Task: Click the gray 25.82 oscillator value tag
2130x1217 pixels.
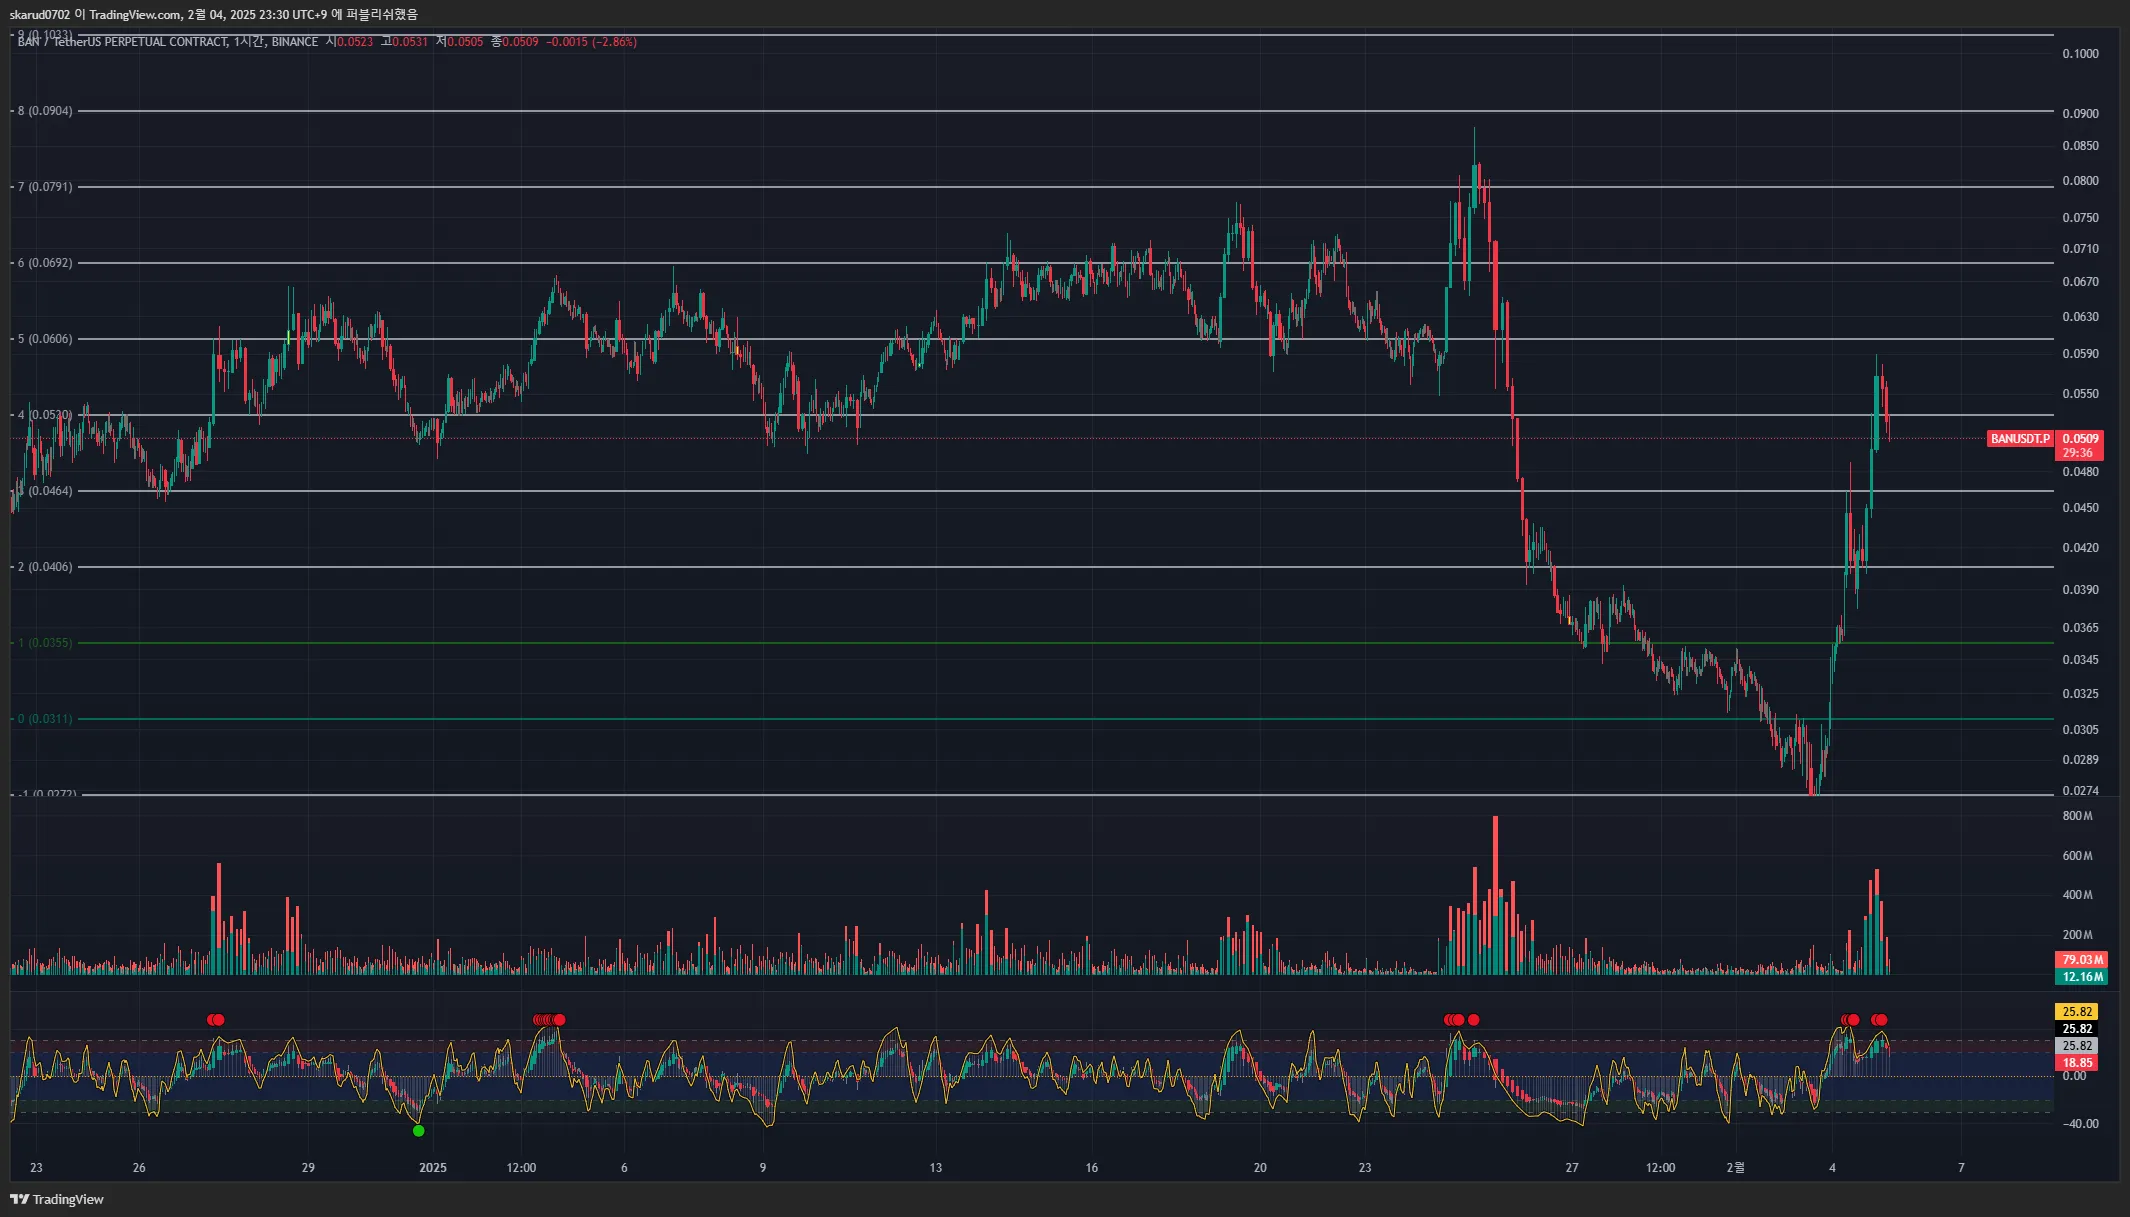Action: coord(2076,1046)
